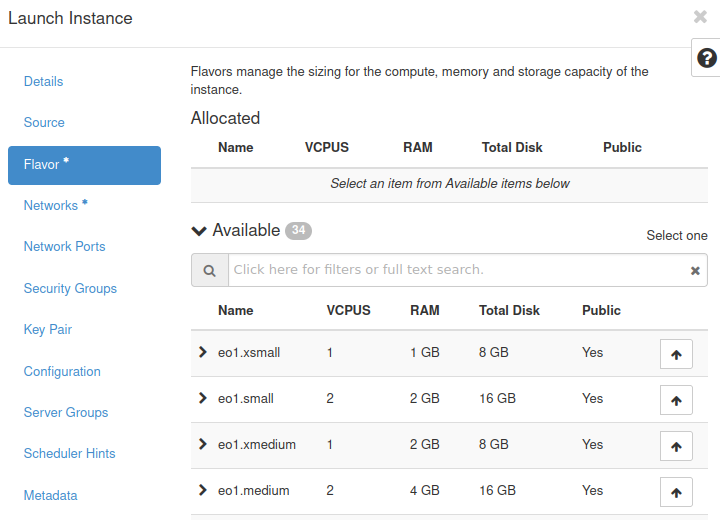Viewport: 720px width, 520px height.
Task: Click the magnifying glass search icon
Action: point(209,271)
